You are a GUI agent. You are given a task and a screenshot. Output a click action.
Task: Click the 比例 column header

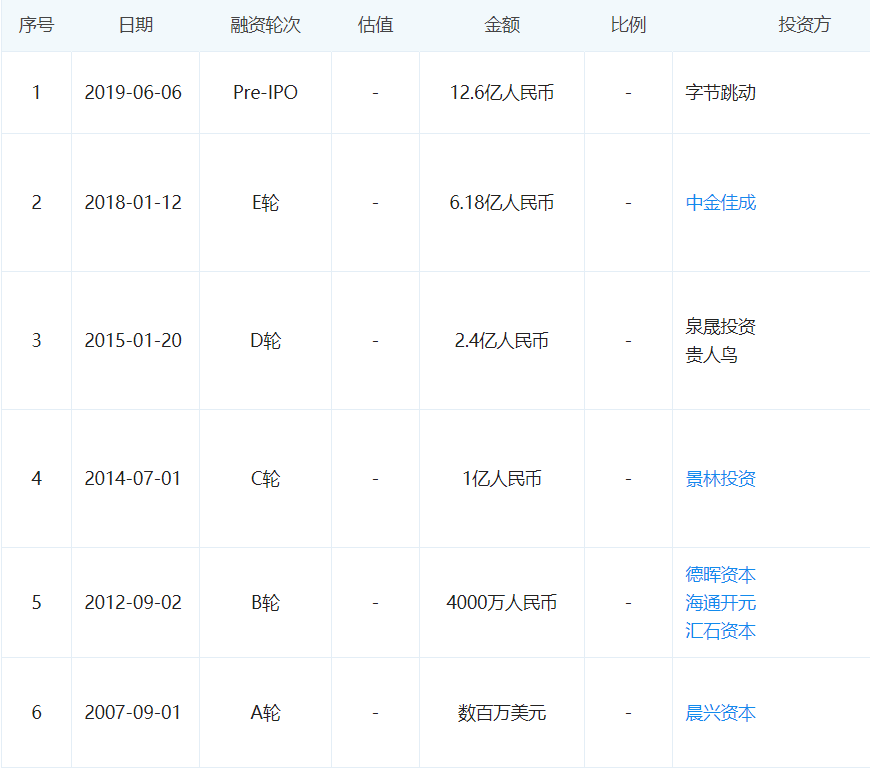[x=628, y=25]
